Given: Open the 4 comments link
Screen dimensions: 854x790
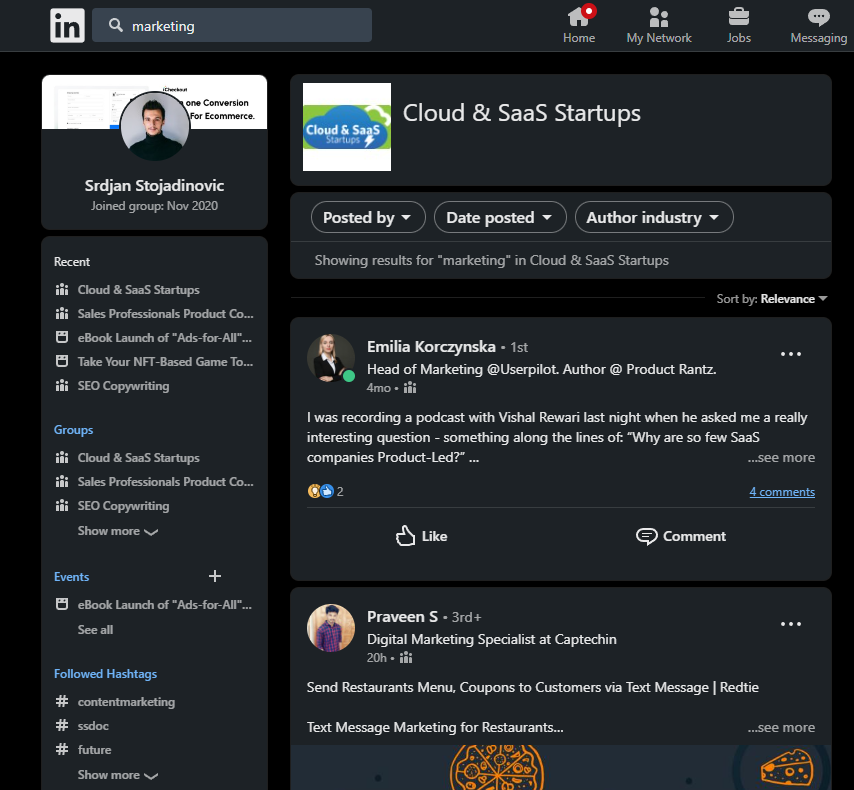Looking at the screenshot, I should point(782,492).
